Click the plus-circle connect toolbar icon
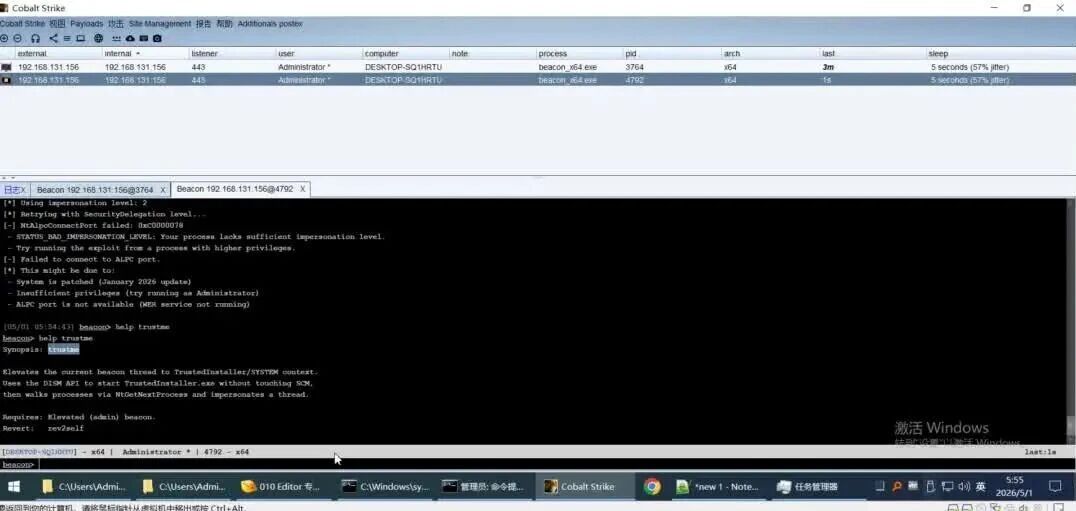 5,38
